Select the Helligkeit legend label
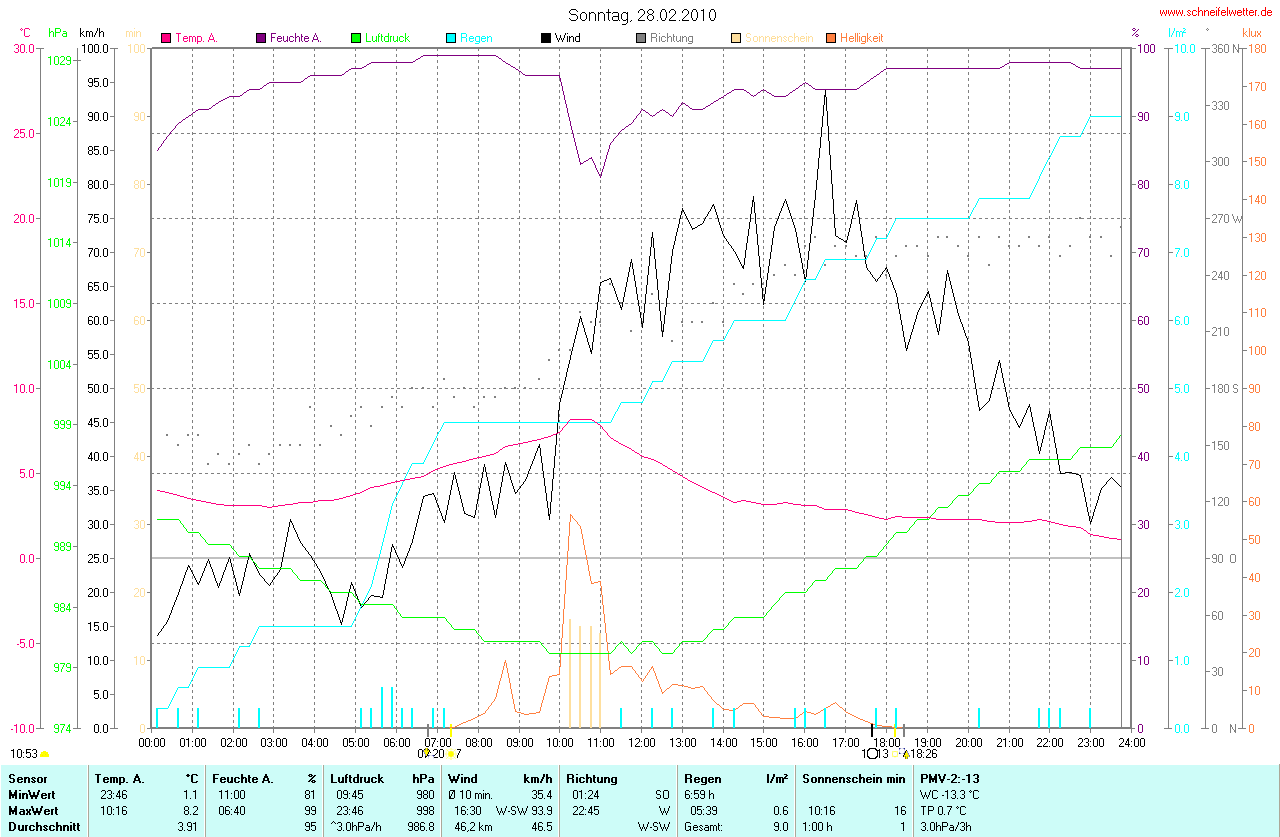The height and width of the screenshot is (837, 1280). click(861, 38)
